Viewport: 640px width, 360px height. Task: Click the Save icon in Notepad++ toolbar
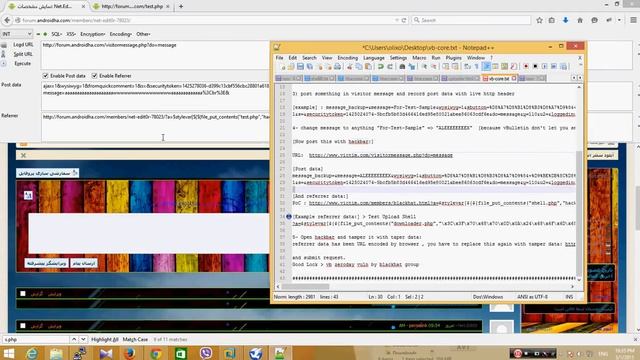click(x=300, y=67)
